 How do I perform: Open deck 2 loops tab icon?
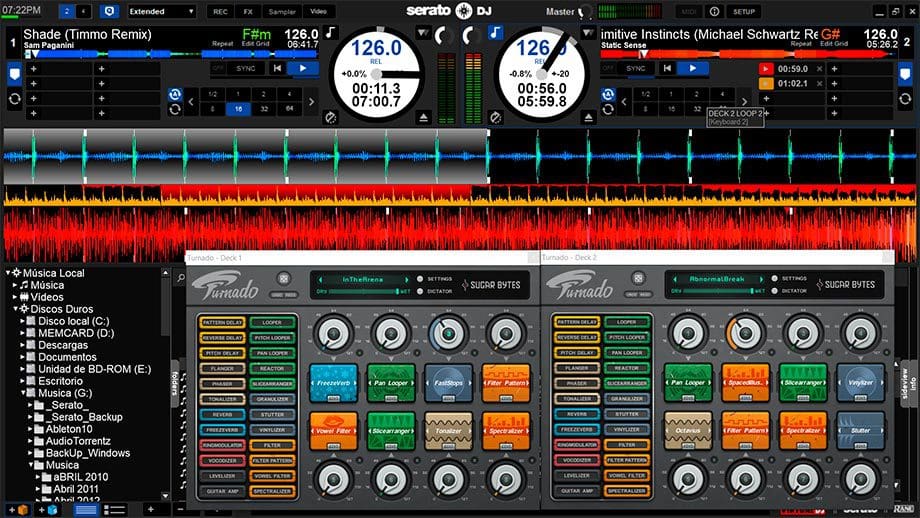[905, 99]
